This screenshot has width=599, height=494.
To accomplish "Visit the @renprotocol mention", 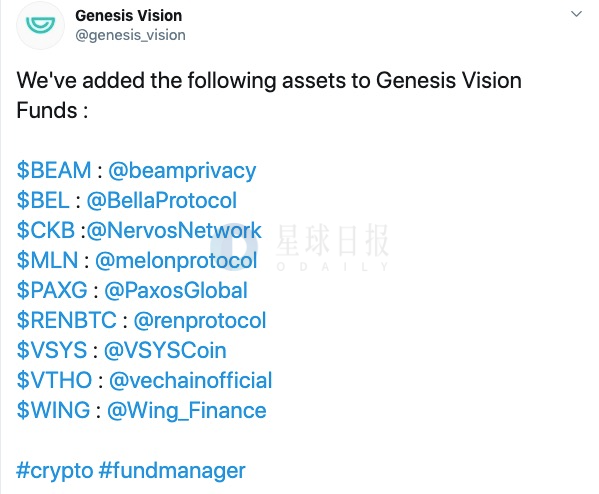I will click(x=199, y=321).
